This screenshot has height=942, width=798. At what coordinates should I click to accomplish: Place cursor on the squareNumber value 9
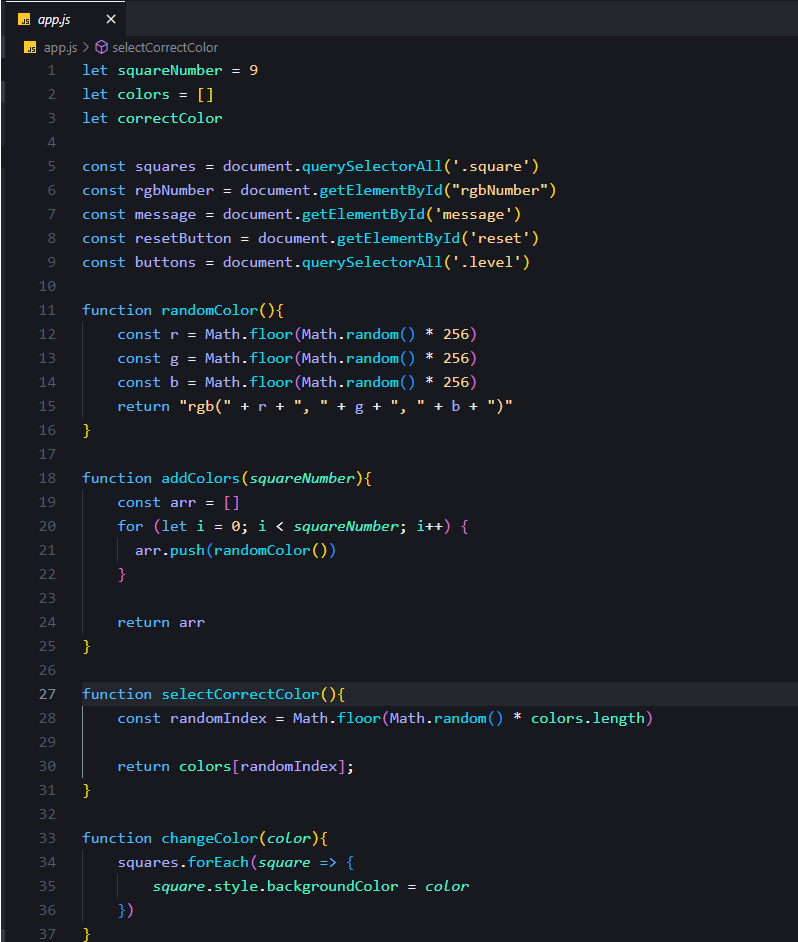click(x=254, y=70)
